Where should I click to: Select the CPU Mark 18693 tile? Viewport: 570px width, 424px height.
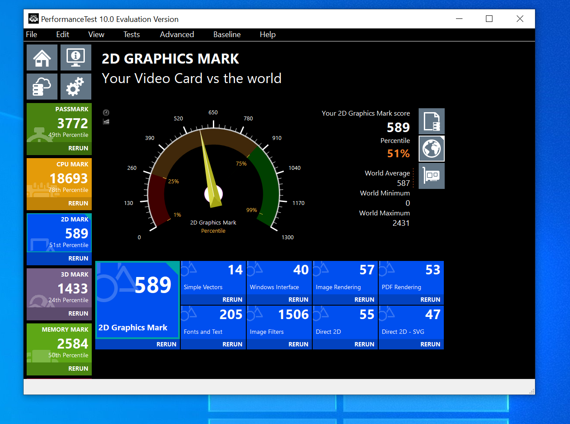pyautogui.click(x=59, y=178)
